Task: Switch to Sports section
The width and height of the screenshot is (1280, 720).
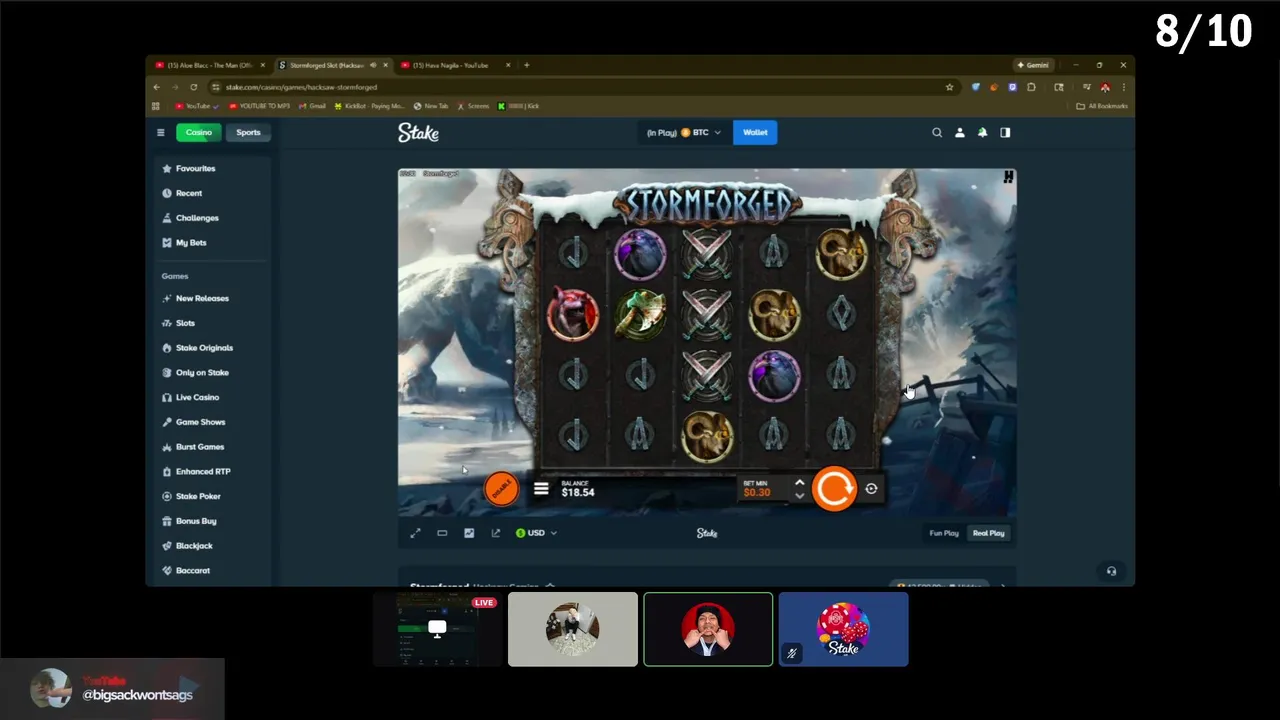Action: 248,132
